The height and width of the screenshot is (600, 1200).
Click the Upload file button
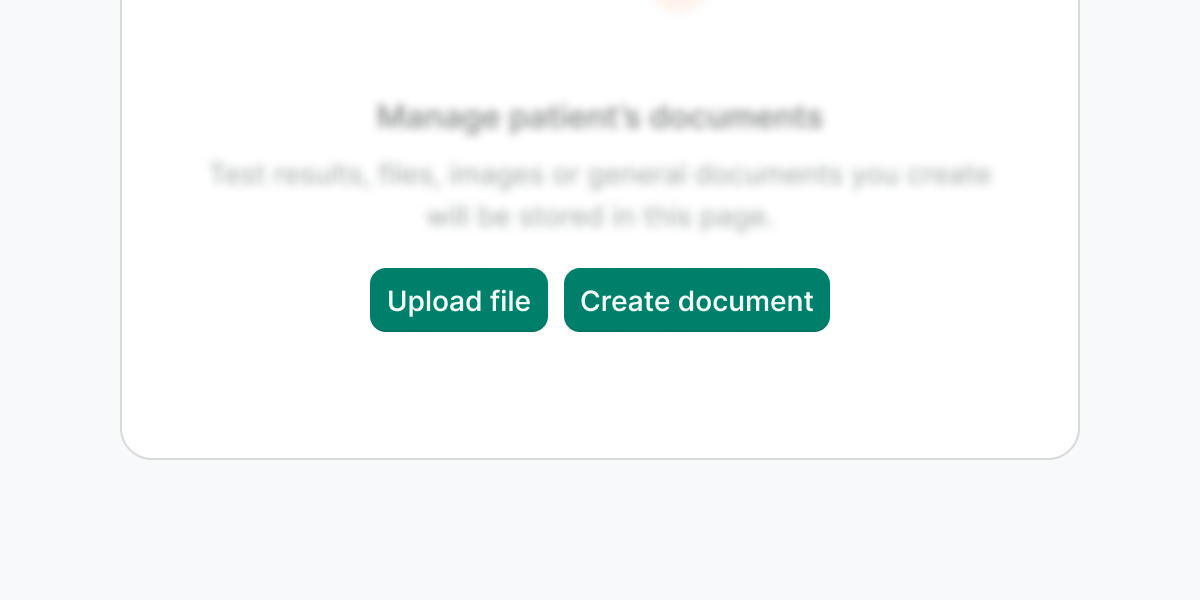(x=459, y=300)
